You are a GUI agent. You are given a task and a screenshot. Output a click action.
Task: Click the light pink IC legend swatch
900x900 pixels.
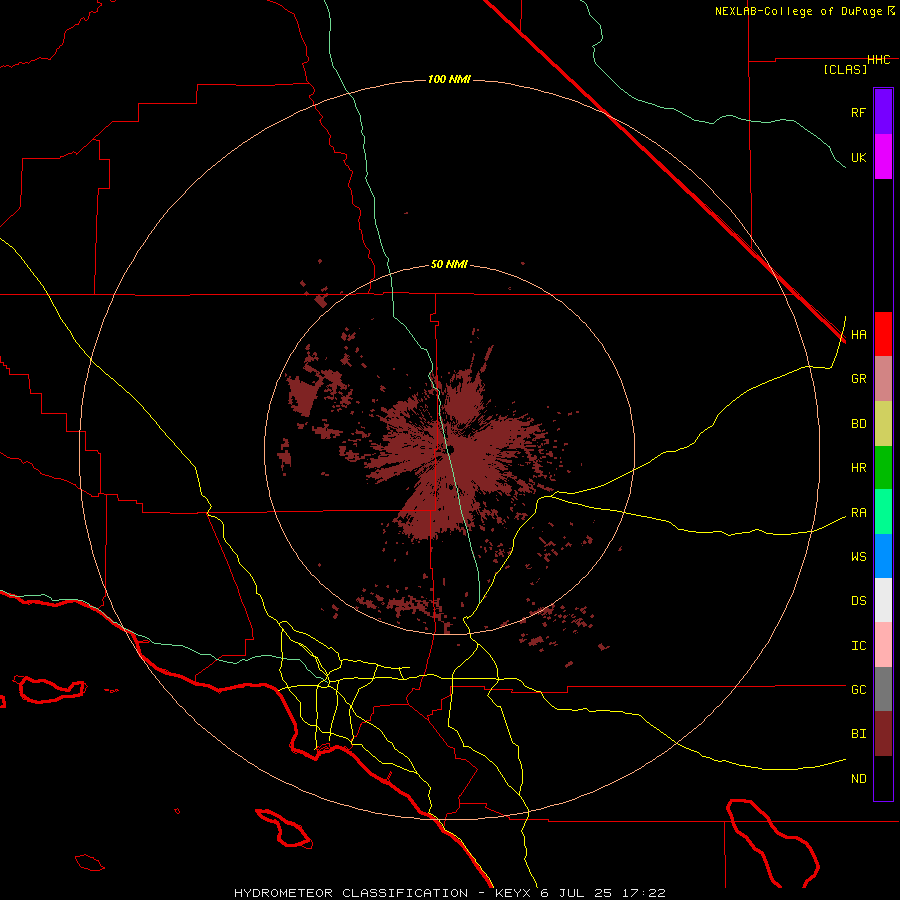coord(883,645)
